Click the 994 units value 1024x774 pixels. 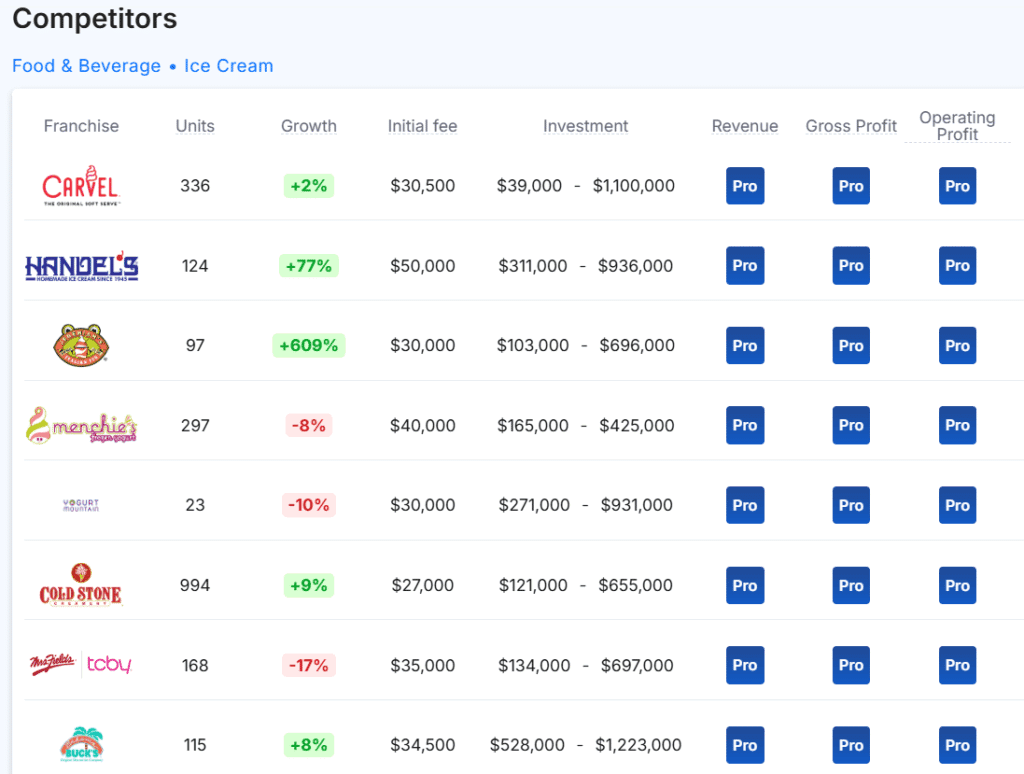pyautogui.click(x=195, y=585)
